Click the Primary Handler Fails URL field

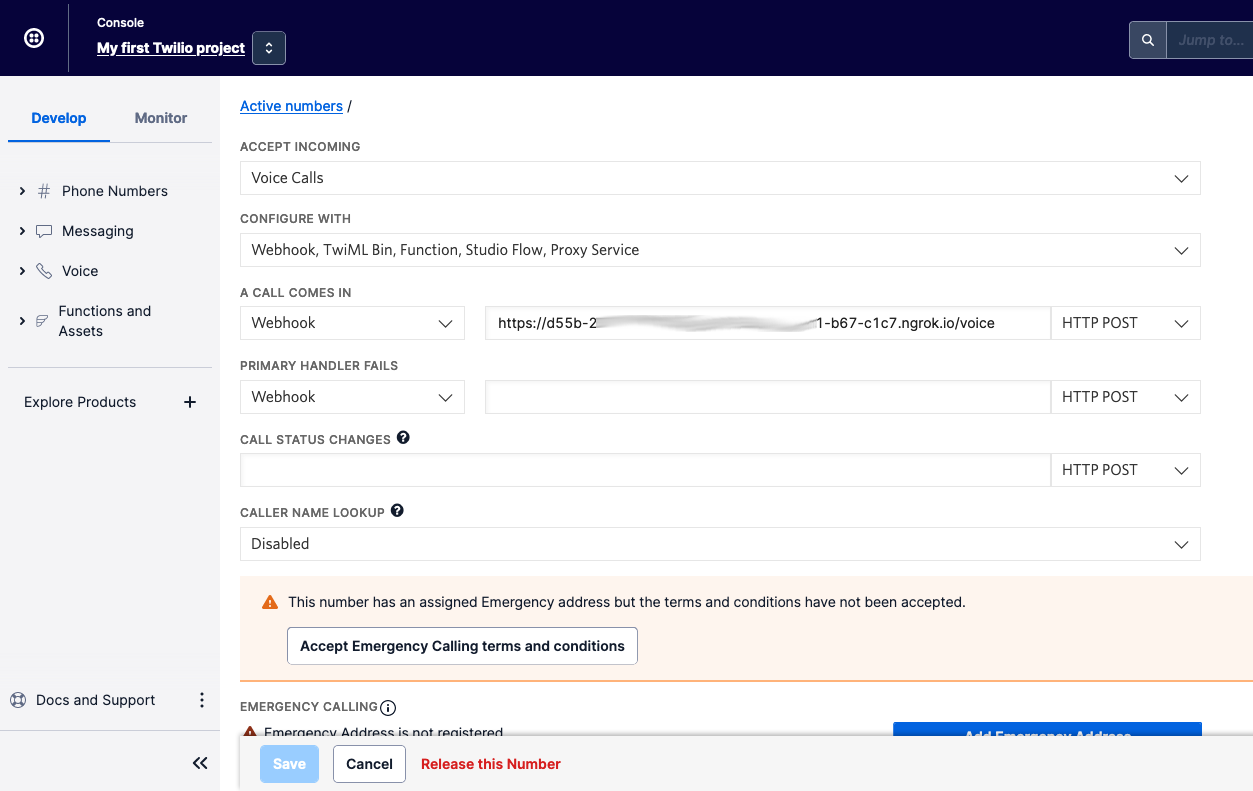point(768,397)
